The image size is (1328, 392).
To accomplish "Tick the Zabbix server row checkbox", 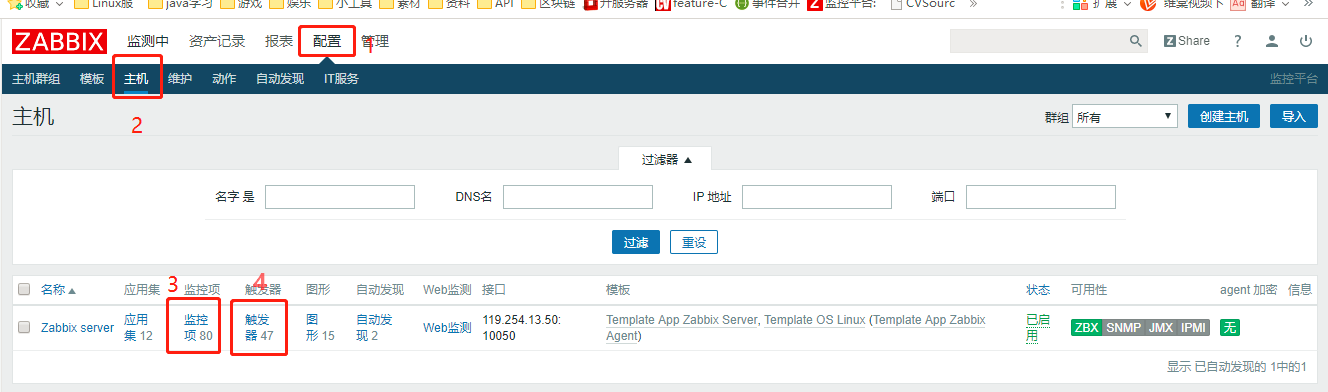I will pyautogui.click(x=24, y=327).
